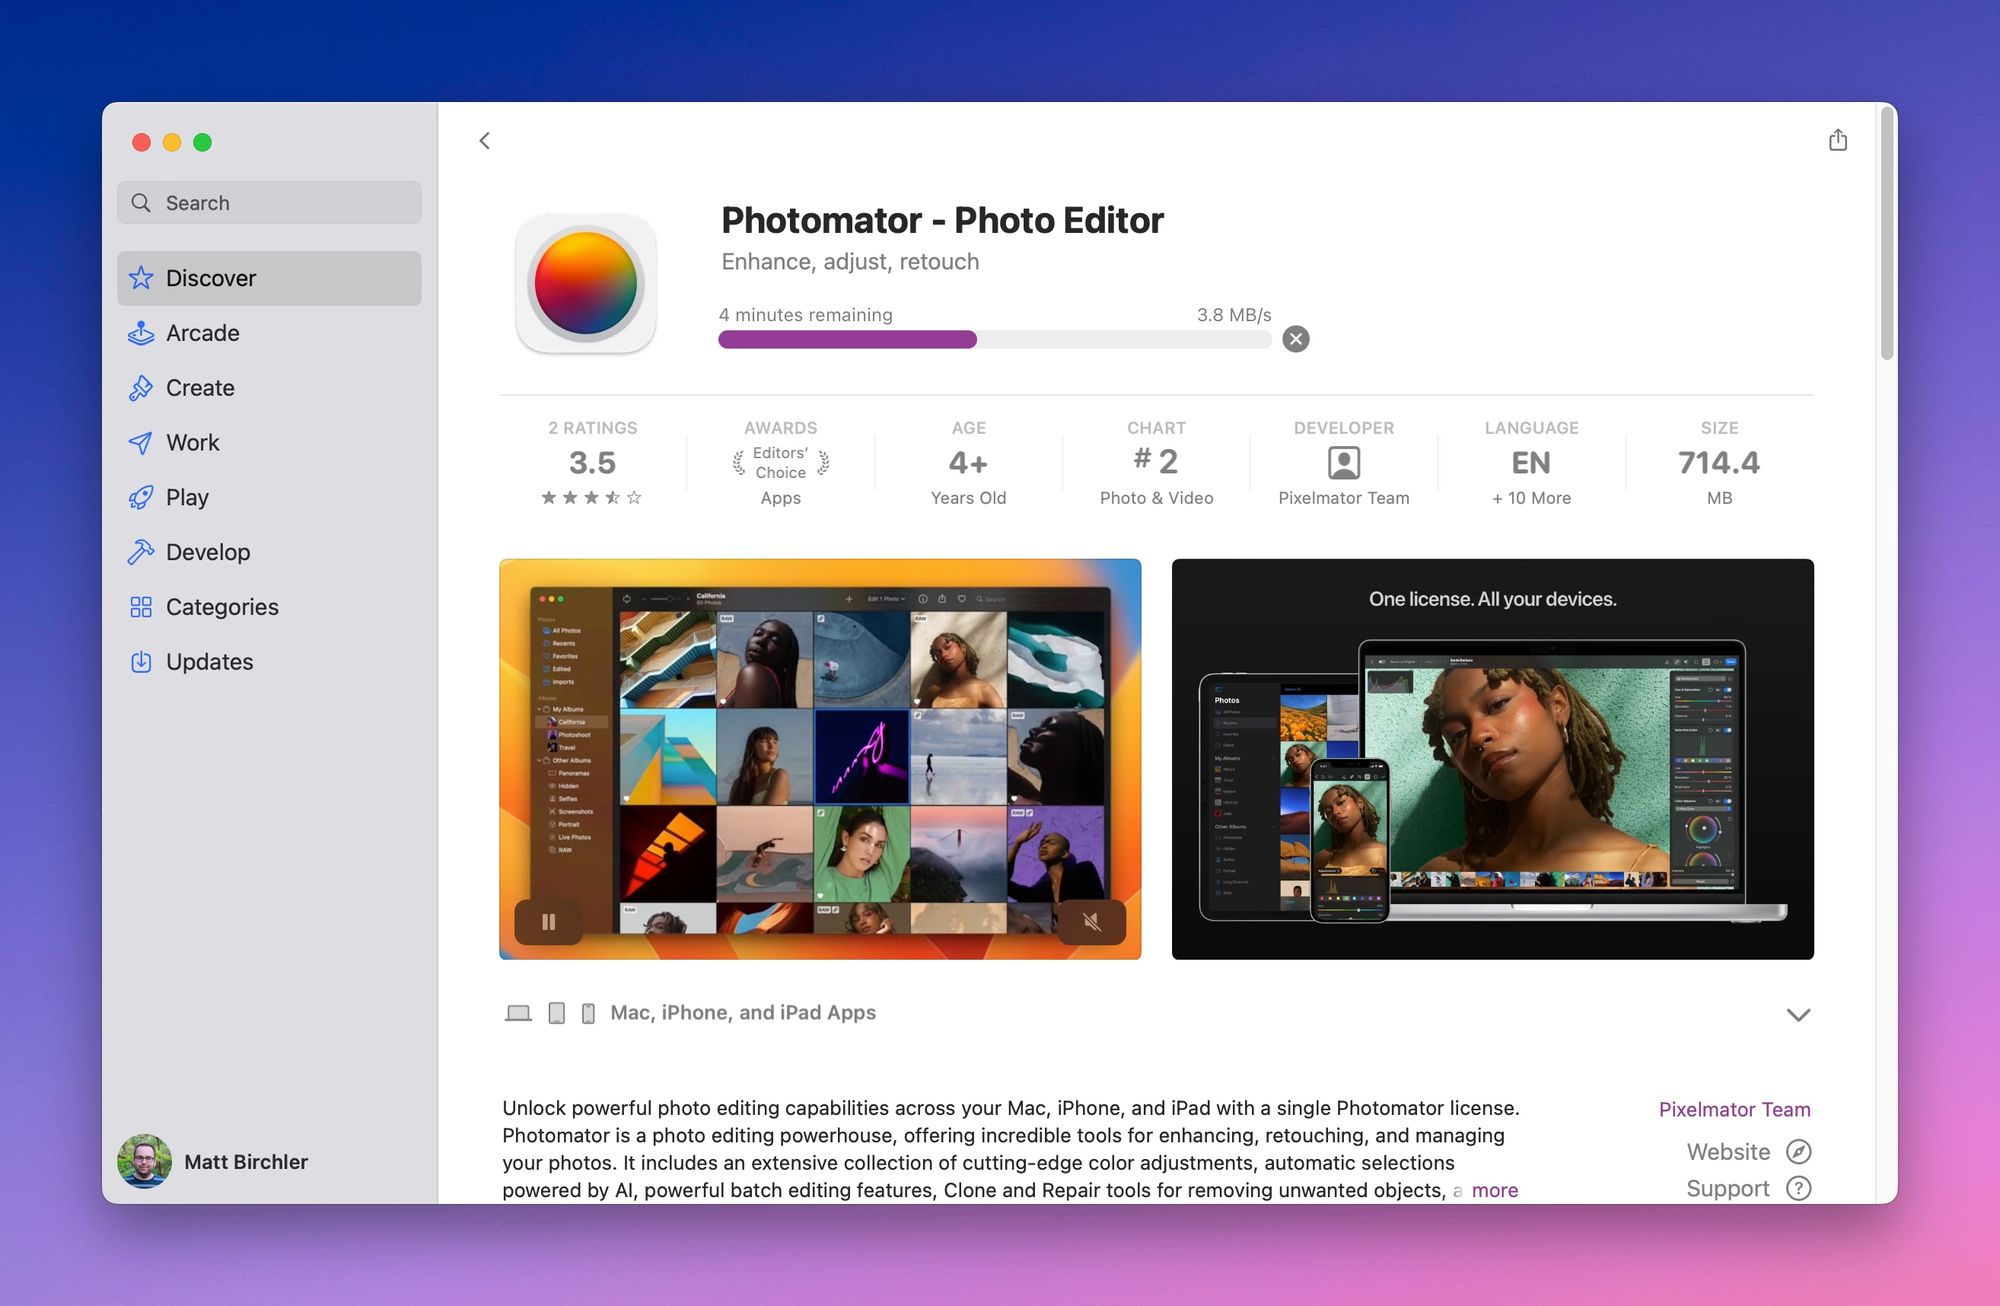Click '4 minutes remaining' text

pyautogui.click(x=806, y=315)
